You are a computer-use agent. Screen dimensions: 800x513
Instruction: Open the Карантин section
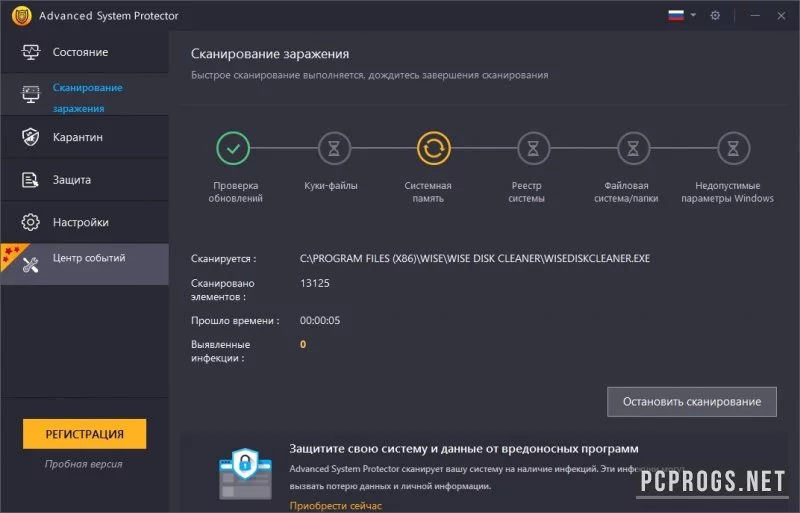85,137
